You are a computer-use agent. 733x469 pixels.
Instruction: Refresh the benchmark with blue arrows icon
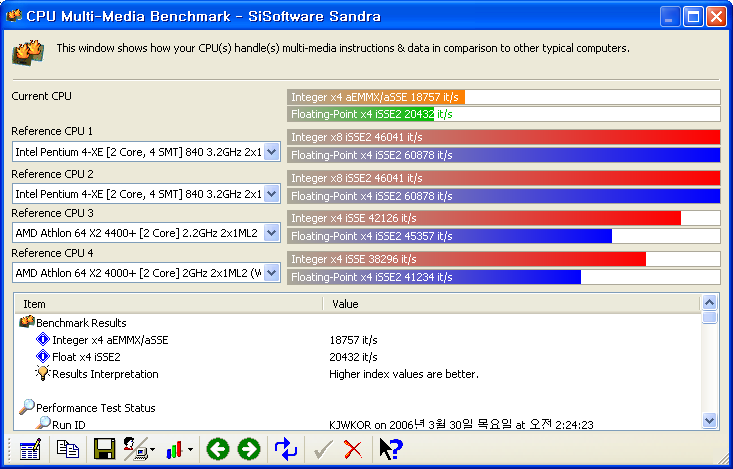(286, 449)
